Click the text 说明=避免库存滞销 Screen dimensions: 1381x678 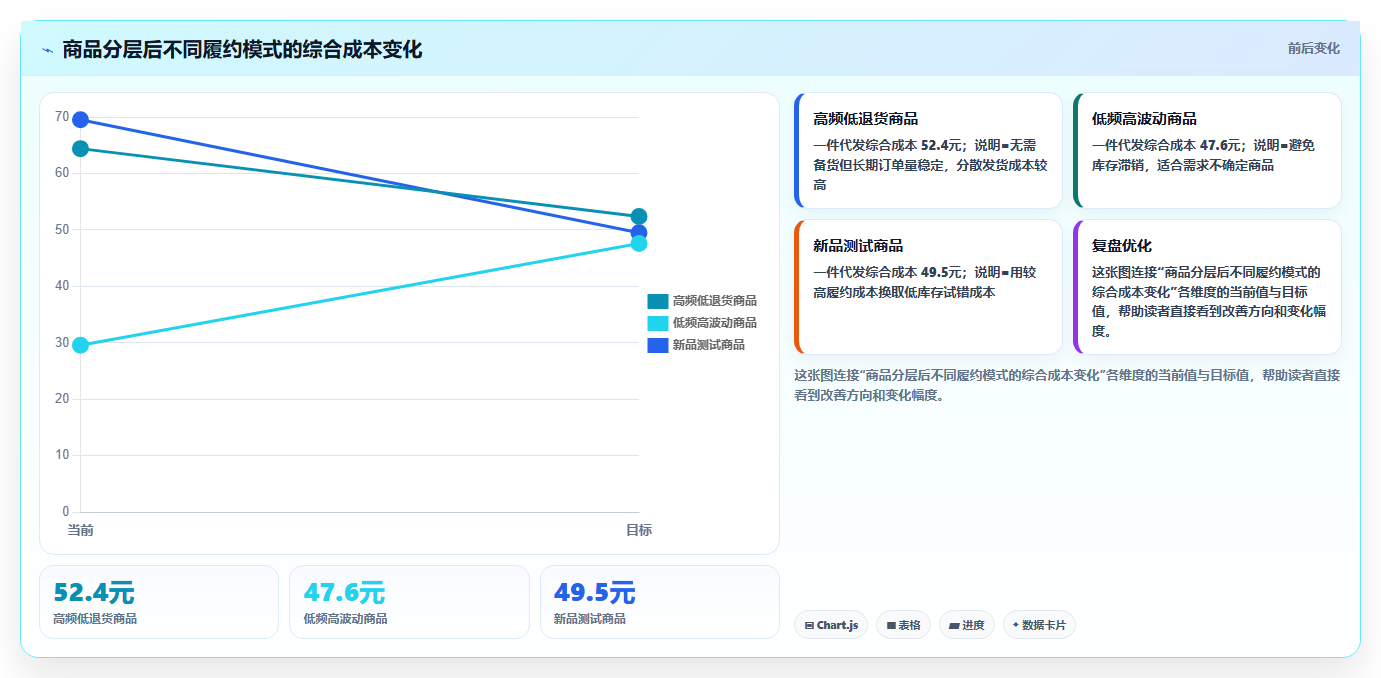click(1204, 155)
